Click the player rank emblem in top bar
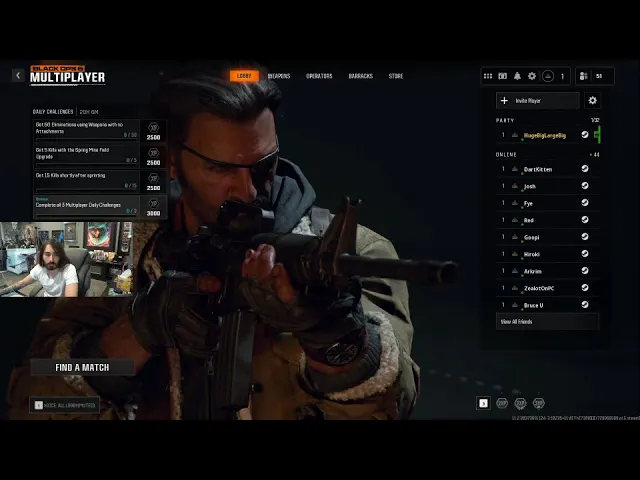 (548, 76)
